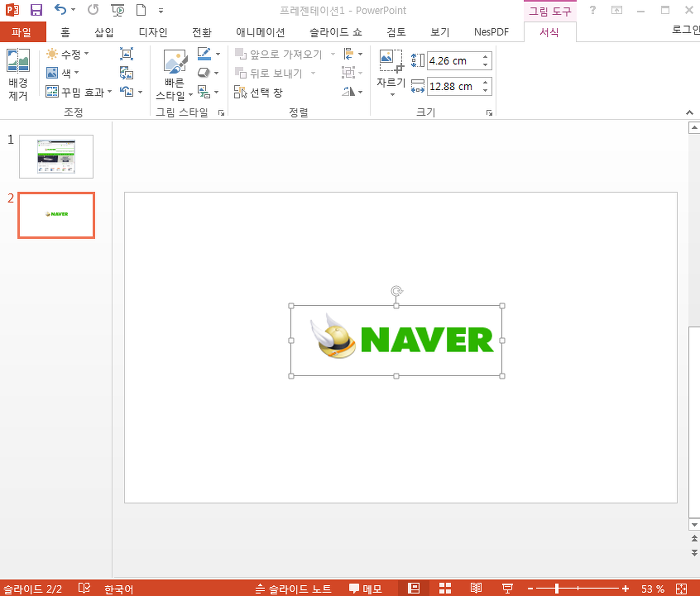Switch to the 홈 home tab

tap(65, 32)
